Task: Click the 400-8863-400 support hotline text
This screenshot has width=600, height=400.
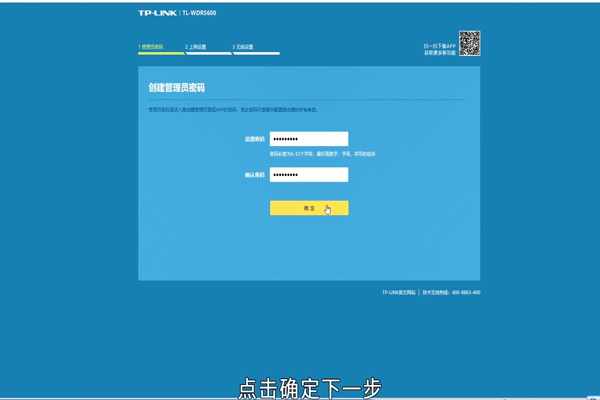Action: coord(466,292)
